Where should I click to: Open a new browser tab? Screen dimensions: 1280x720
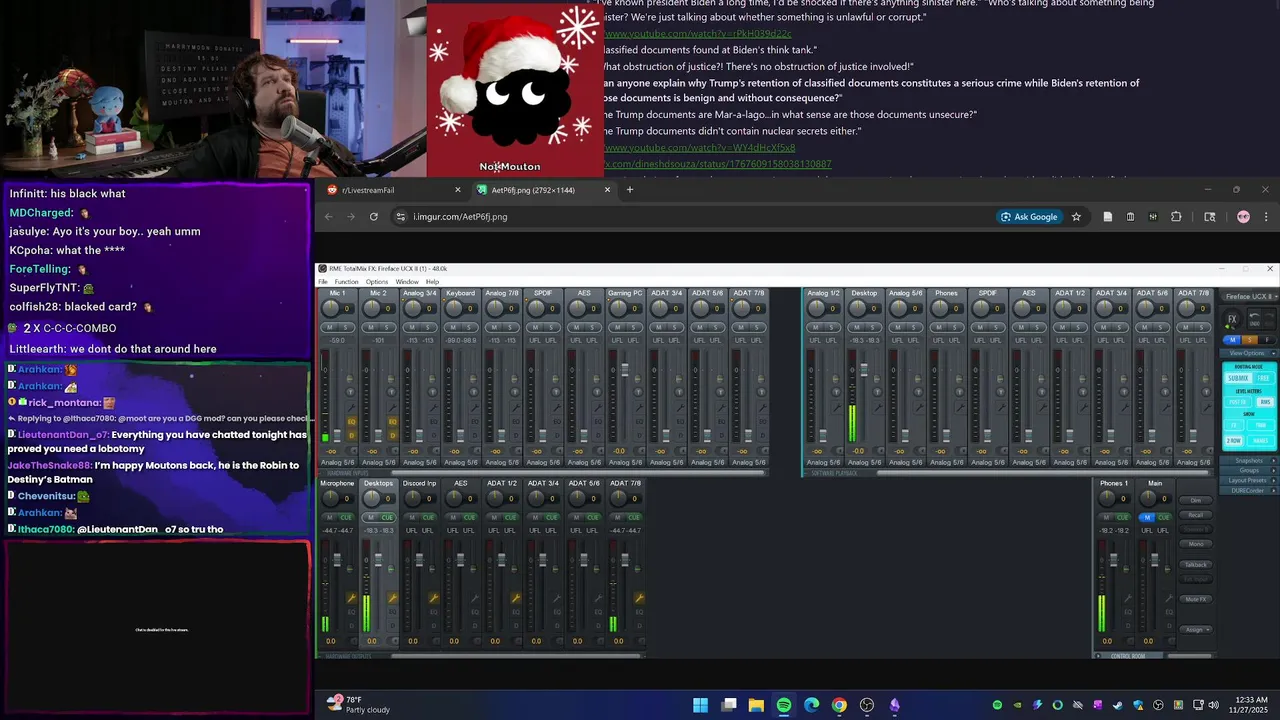coord(630,190)
